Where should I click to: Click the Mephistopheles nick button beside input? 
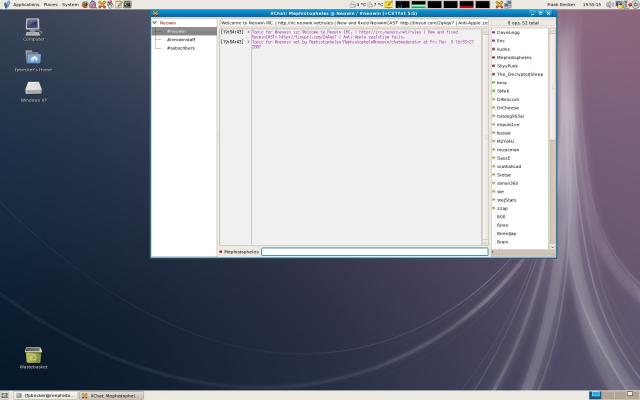point(239,252)
